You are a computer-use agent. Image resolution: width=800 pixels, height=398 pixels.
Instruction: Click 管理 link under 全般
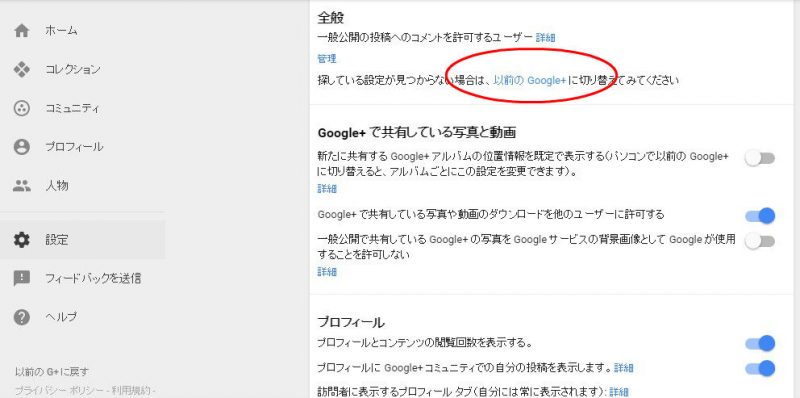coord(327,59)
